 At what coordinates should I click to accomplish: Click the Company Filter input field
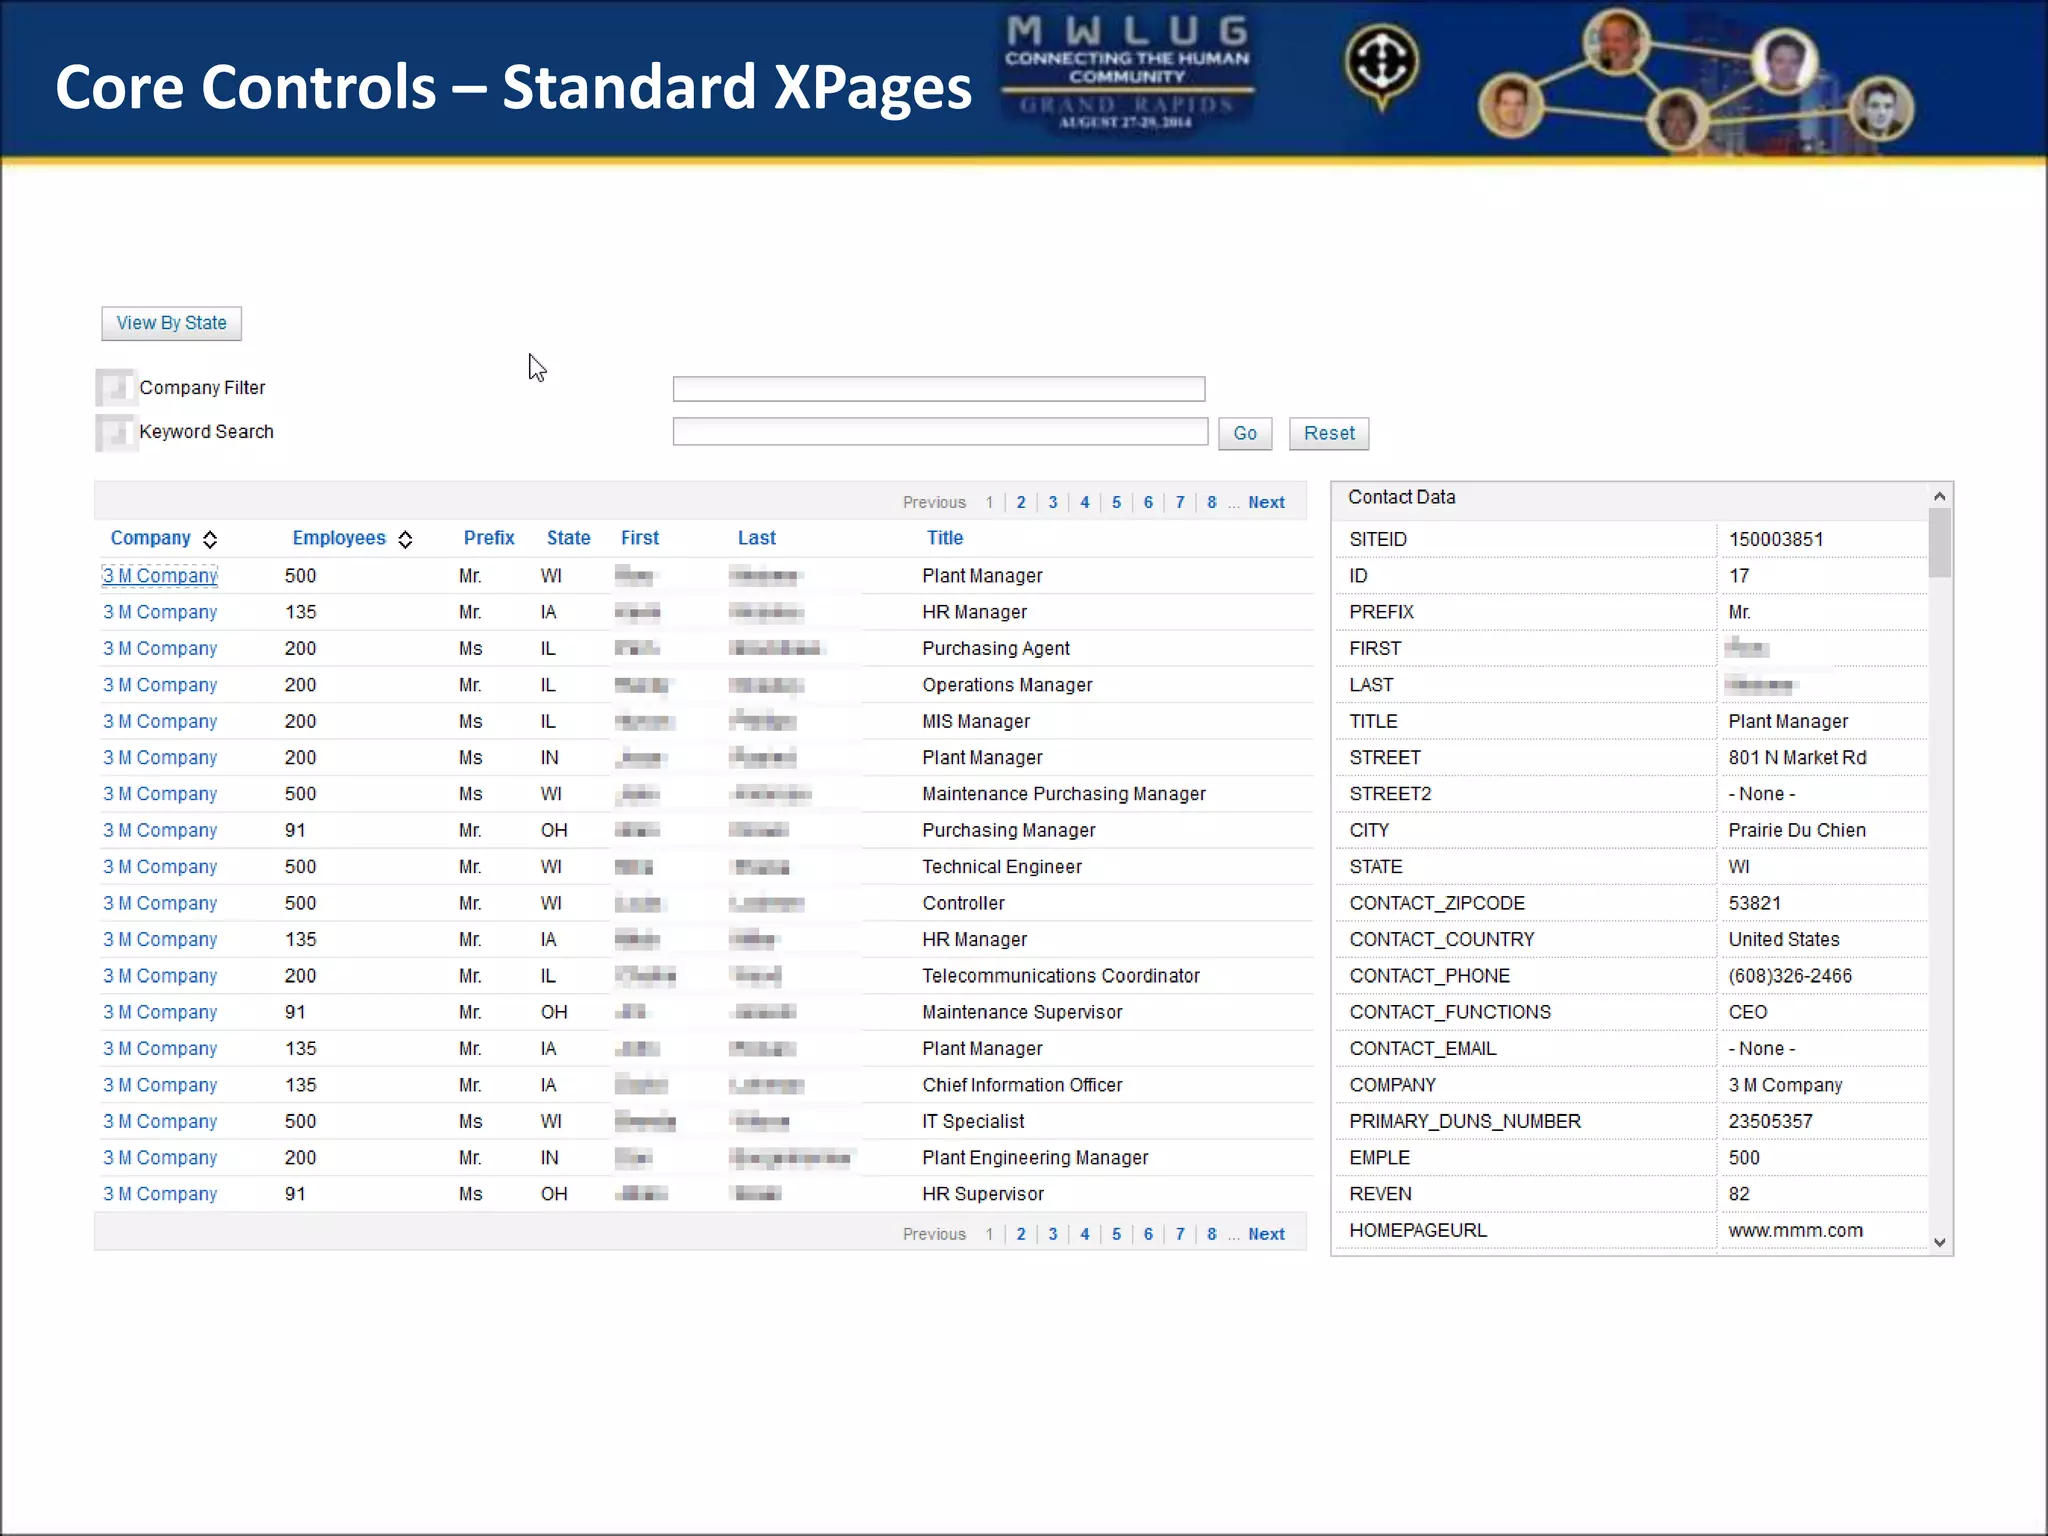(938, 388)
